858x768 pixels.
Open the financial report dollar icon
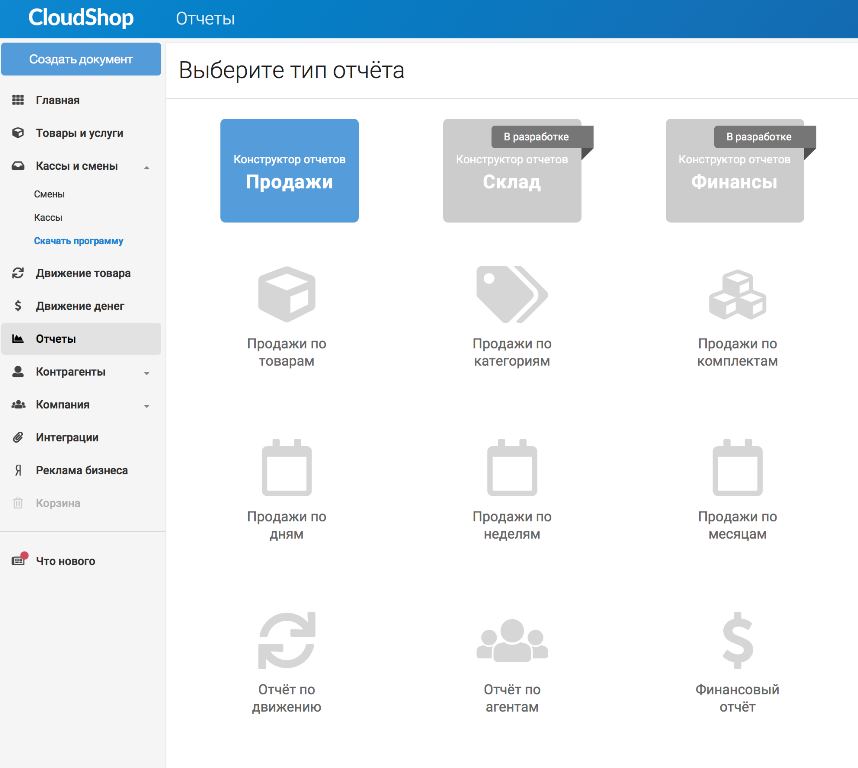tap(737, 640)
